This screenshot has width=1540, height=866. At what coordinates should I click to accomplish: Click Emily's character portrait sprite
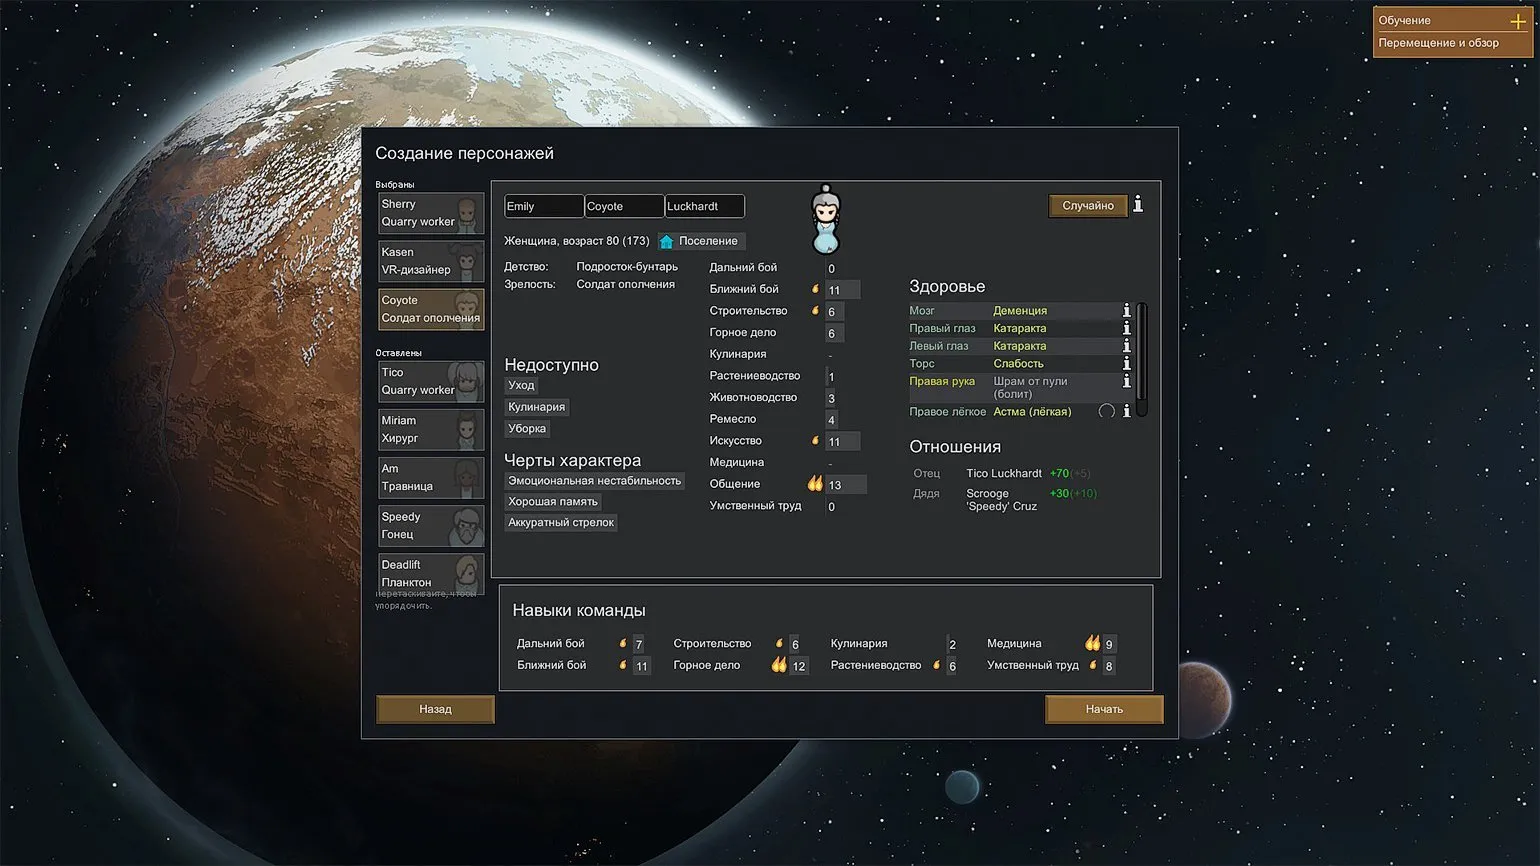tap(825, 220)
